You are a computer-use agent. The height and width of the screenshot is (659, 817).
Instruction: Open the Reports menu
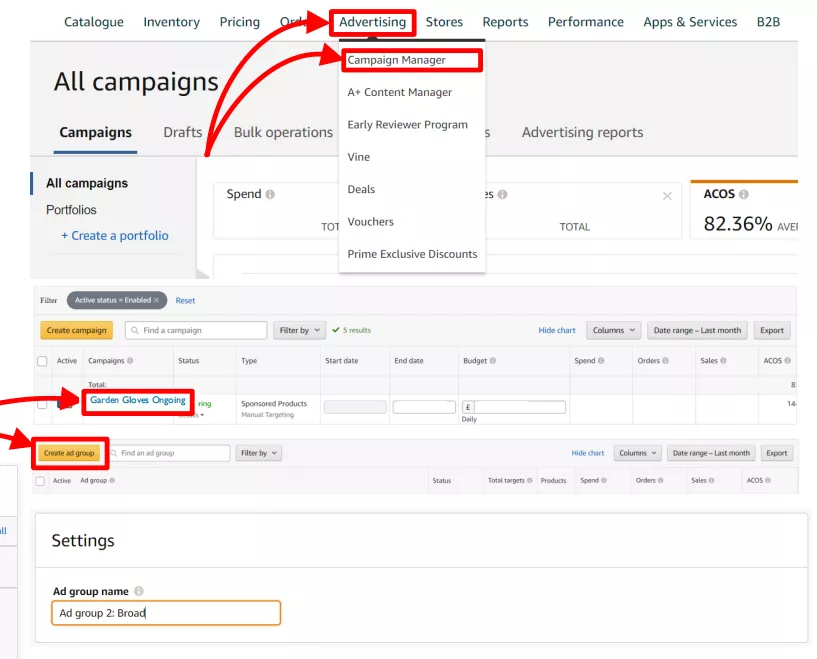(505, 22)
